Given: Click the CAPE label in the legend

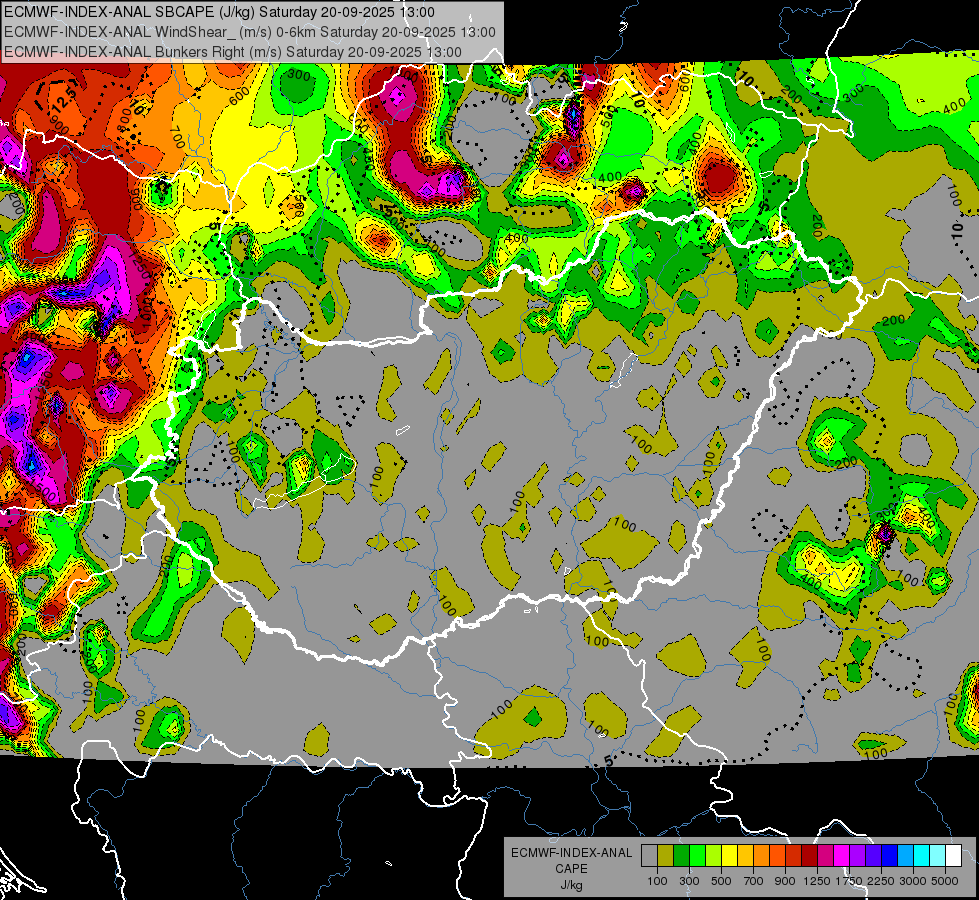Looking at the screenshot, I should [571, 868].
